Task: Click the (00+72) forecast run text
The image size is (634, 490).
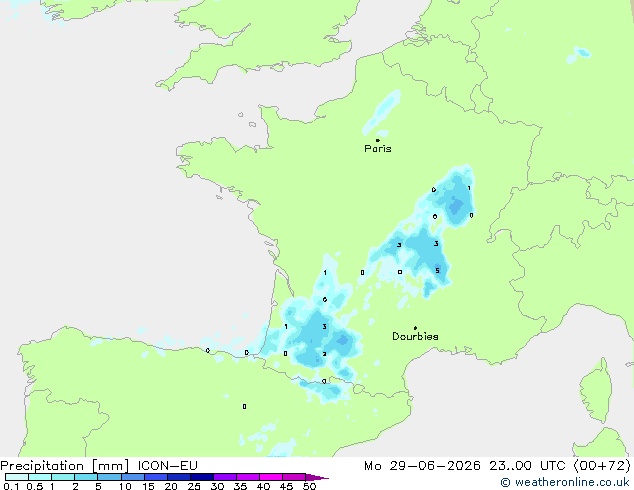Action: point(602,466)
